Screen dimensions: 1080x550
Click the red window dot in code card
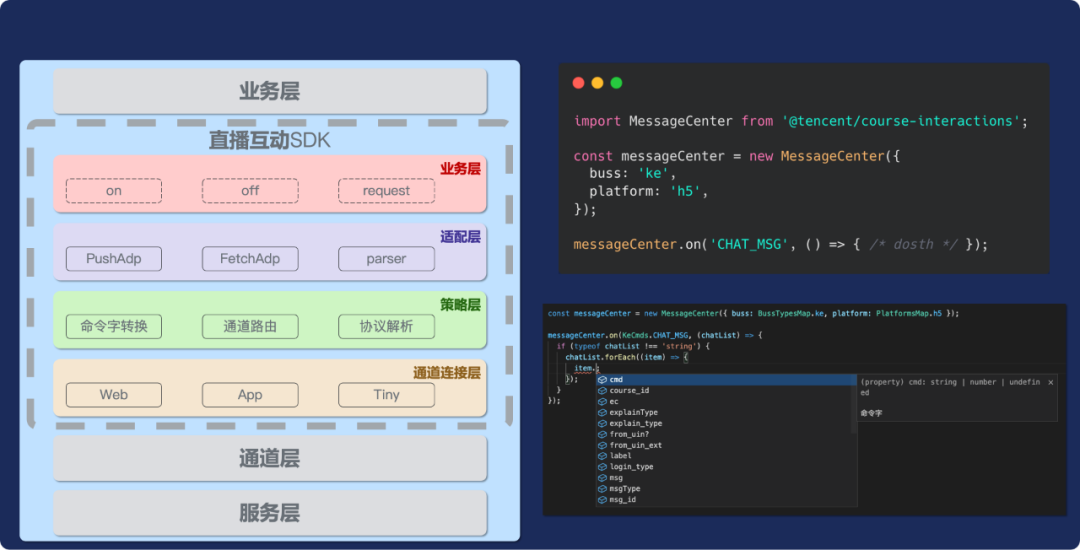578,83
